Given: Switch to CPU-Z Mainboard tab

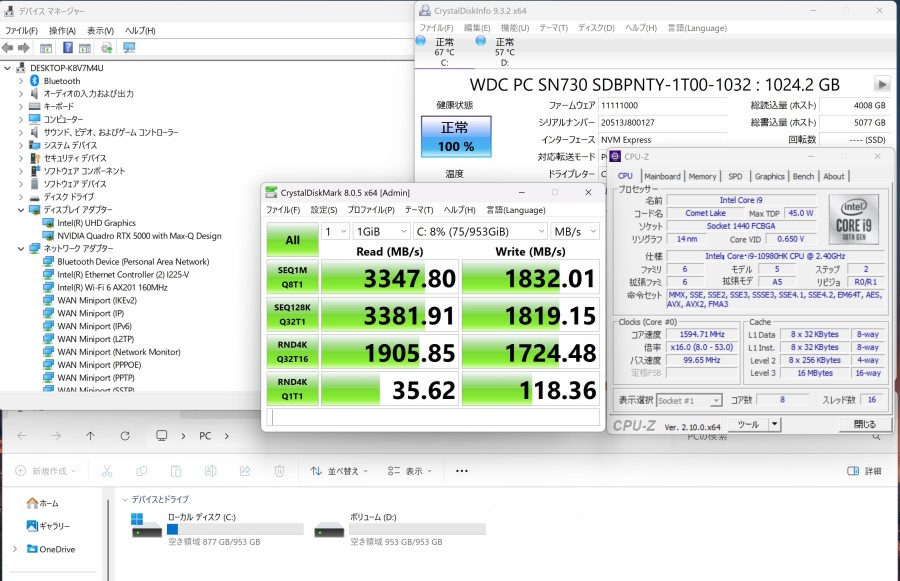Looking at the screenshot, I should coord(662,176).
